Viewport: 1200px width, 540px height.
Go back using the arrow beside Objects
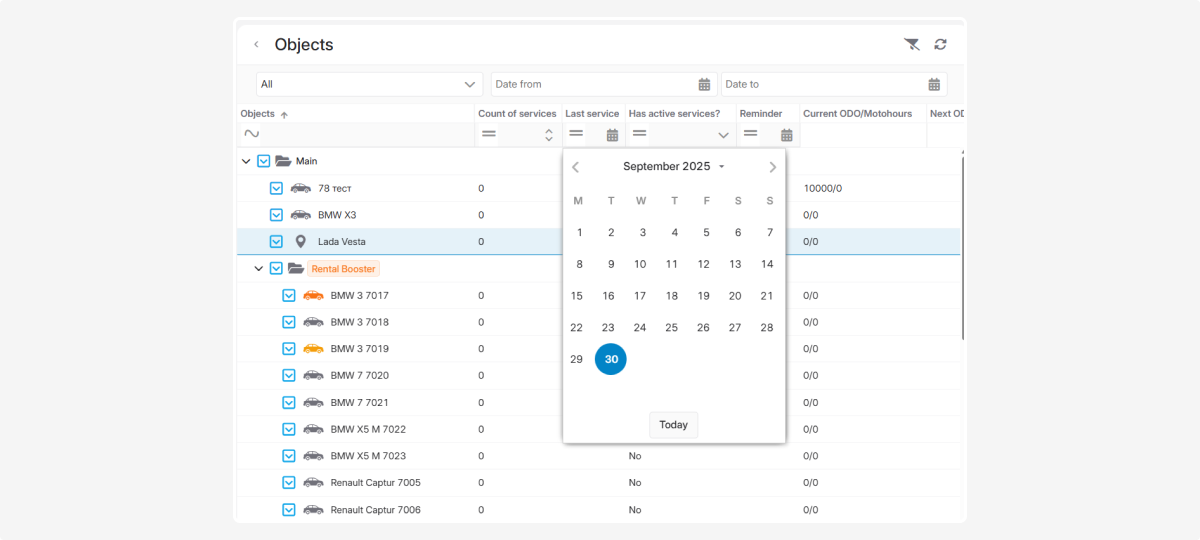[256, 45]
